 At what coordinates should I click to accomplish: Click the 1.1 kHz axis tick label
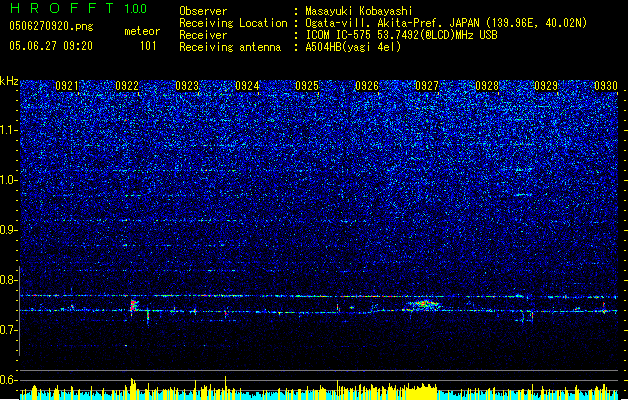point(9,130)
